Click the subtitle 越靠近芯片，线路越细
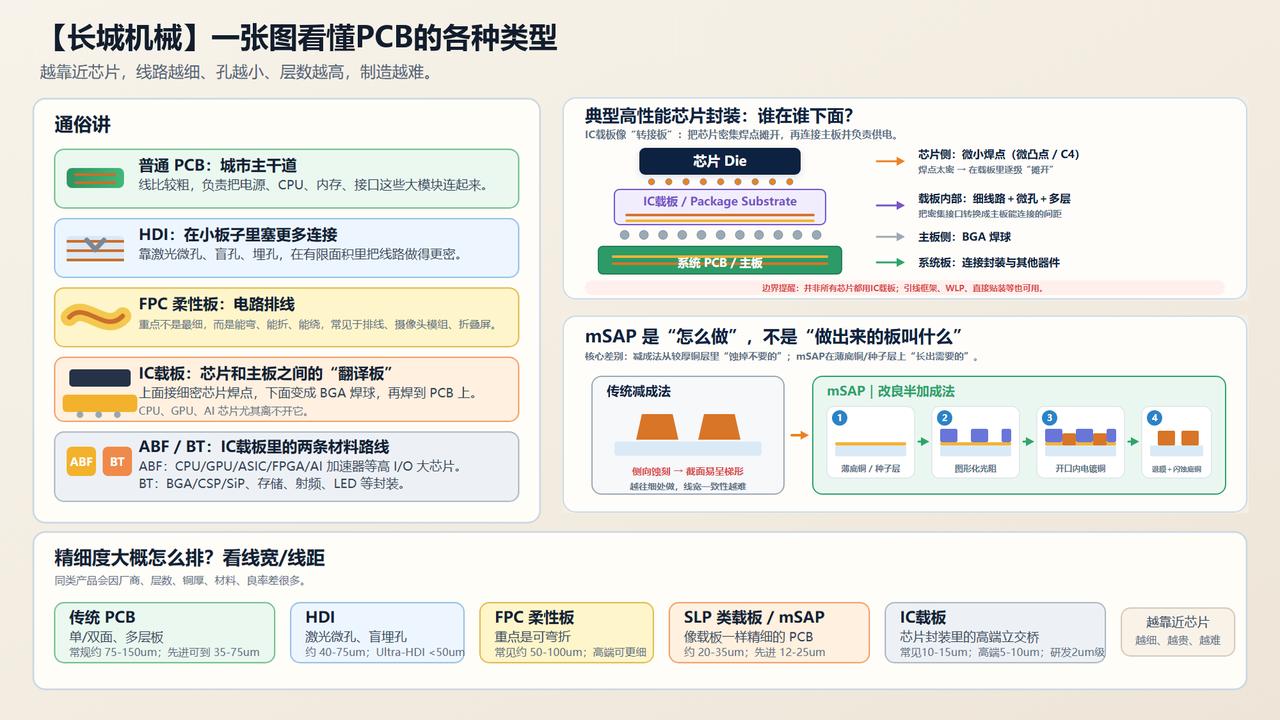The height and width of the screenshot is (720, 1280). [x=236, y=72]
